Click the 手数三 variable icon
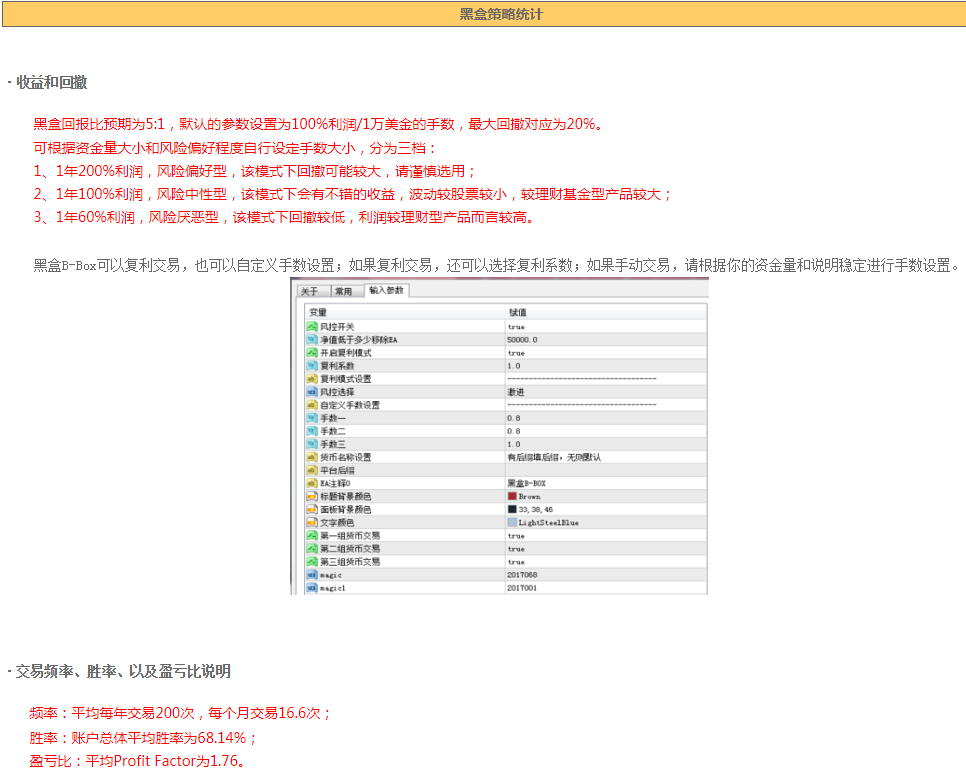966x782 pixels. (x=312, y=444)
